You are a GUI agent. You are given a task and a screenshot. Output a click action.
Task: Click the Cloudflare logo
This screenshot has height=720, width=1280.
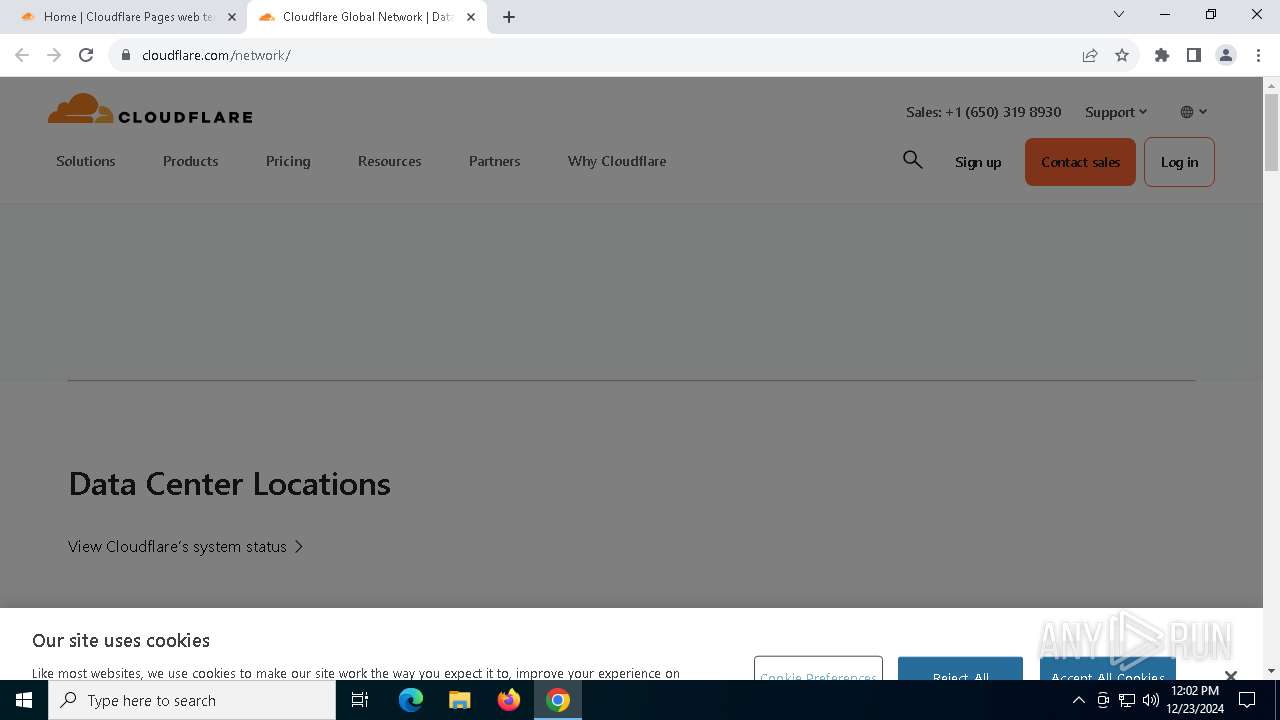150,109
